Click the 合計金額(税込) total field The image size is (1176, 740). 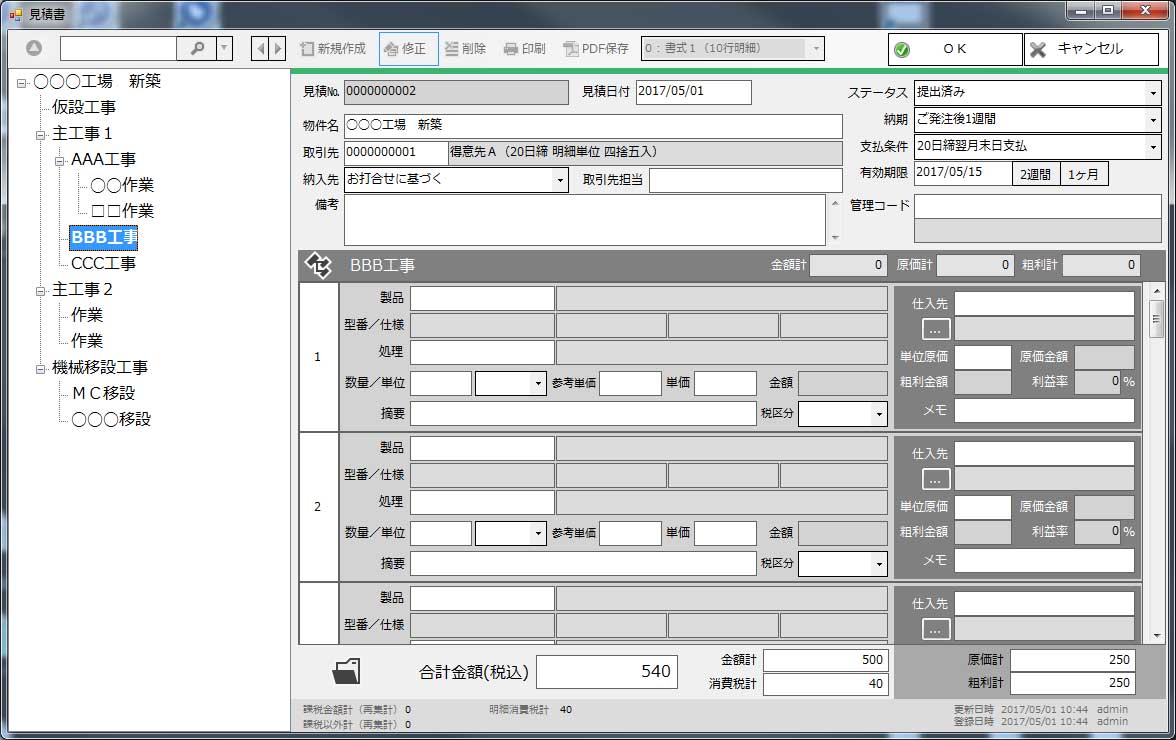[607, 672]
